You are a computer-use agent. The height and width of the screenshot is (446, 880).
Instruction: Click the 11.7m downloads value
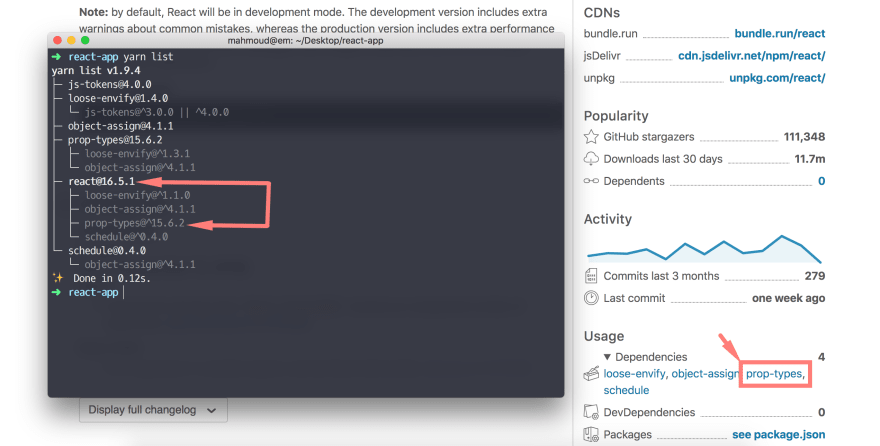[809, 159]
